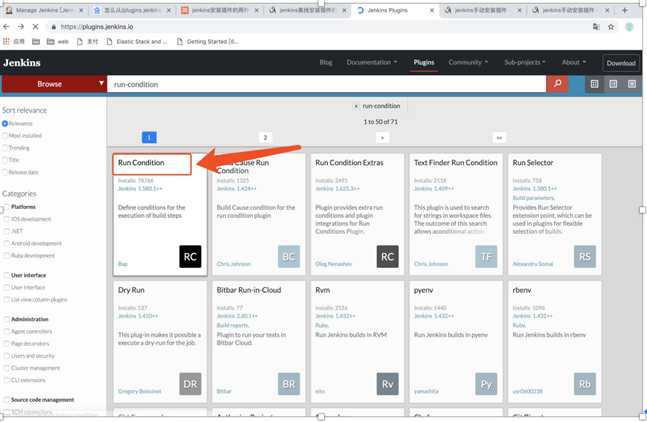
Task: Click the BC icon on Build Cause card
Action: (x=289, y=257)
